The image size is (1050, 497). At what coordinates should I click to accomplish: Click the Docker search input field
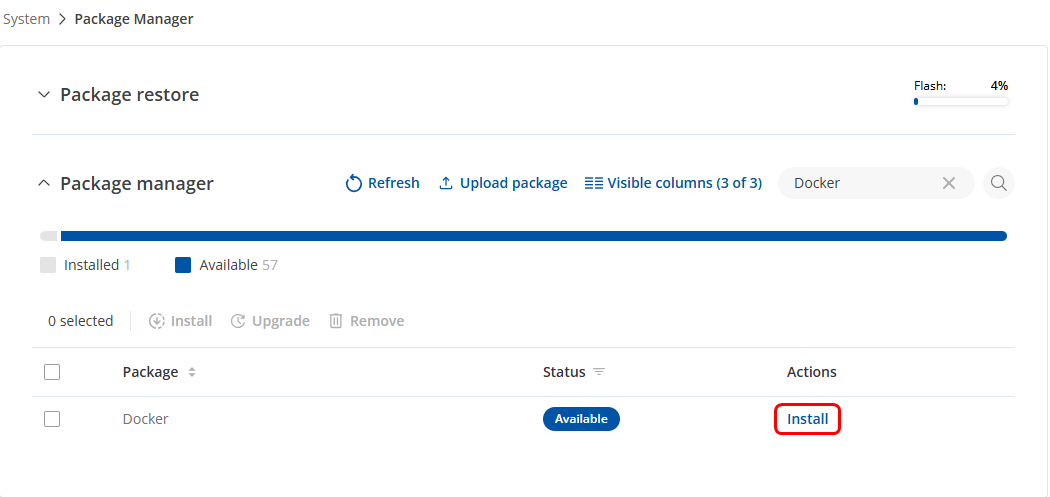click(860, 183)
